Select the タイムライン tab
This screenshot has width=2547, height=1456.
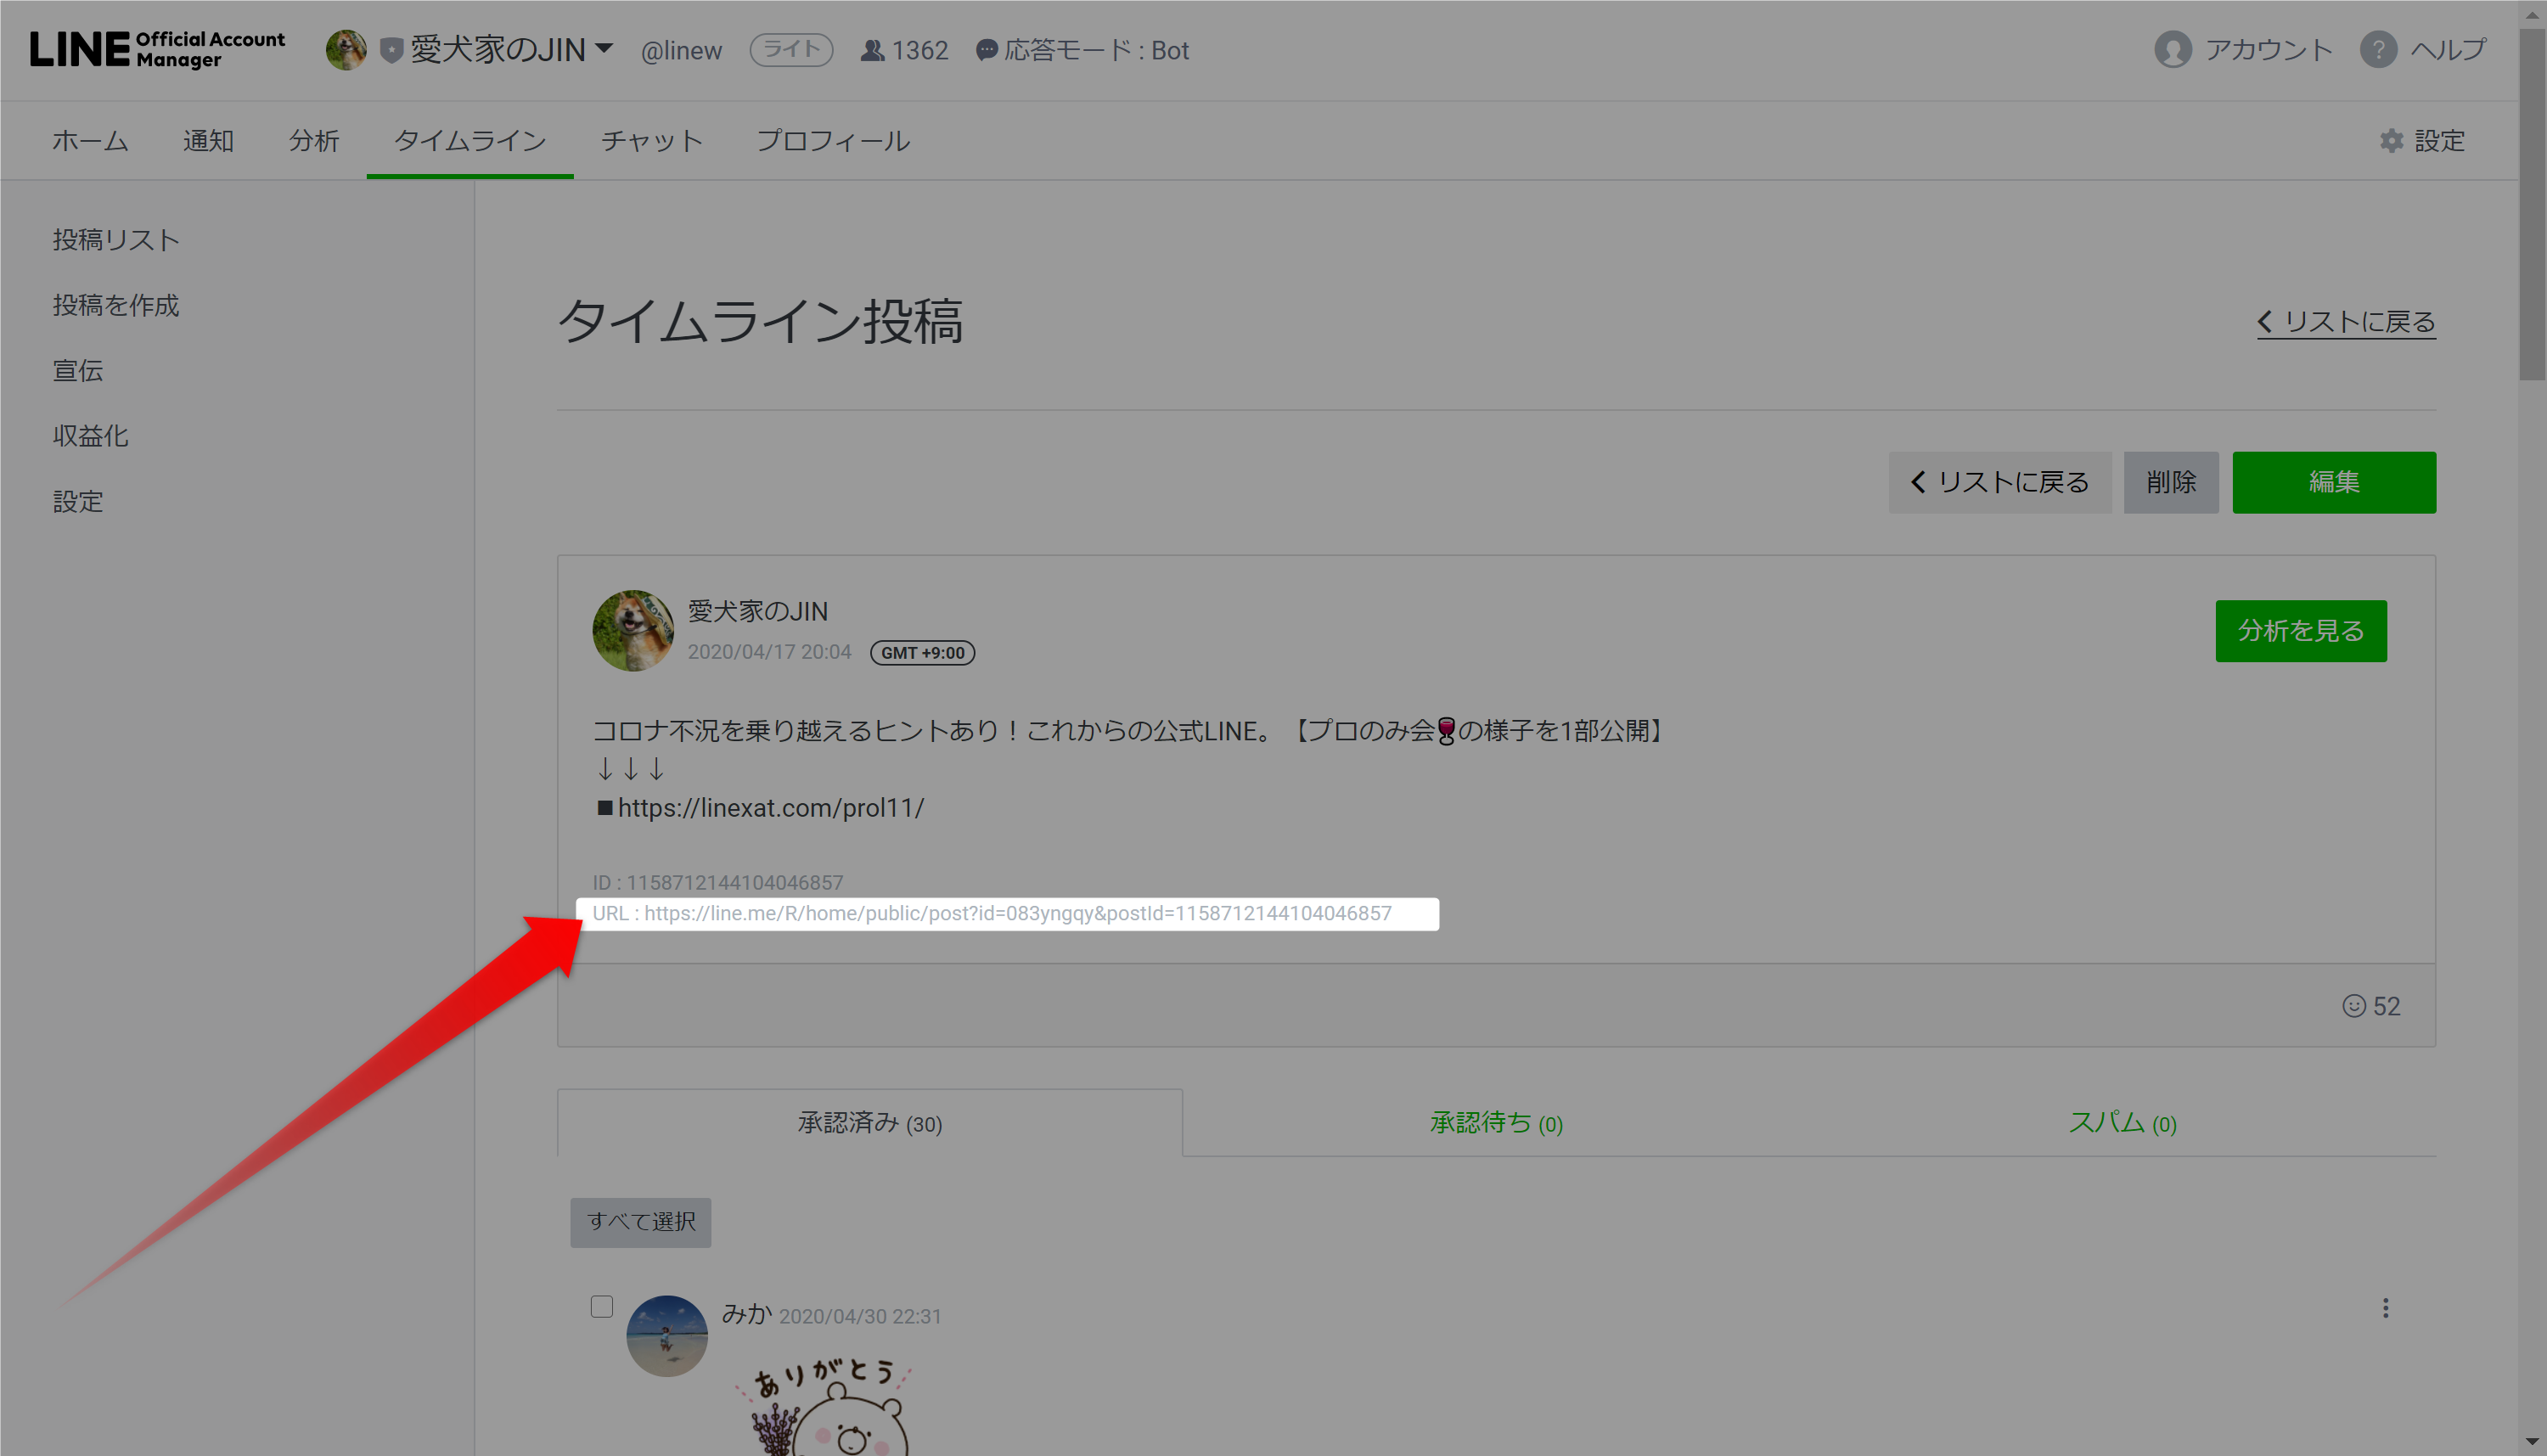(x=470, y=141)
